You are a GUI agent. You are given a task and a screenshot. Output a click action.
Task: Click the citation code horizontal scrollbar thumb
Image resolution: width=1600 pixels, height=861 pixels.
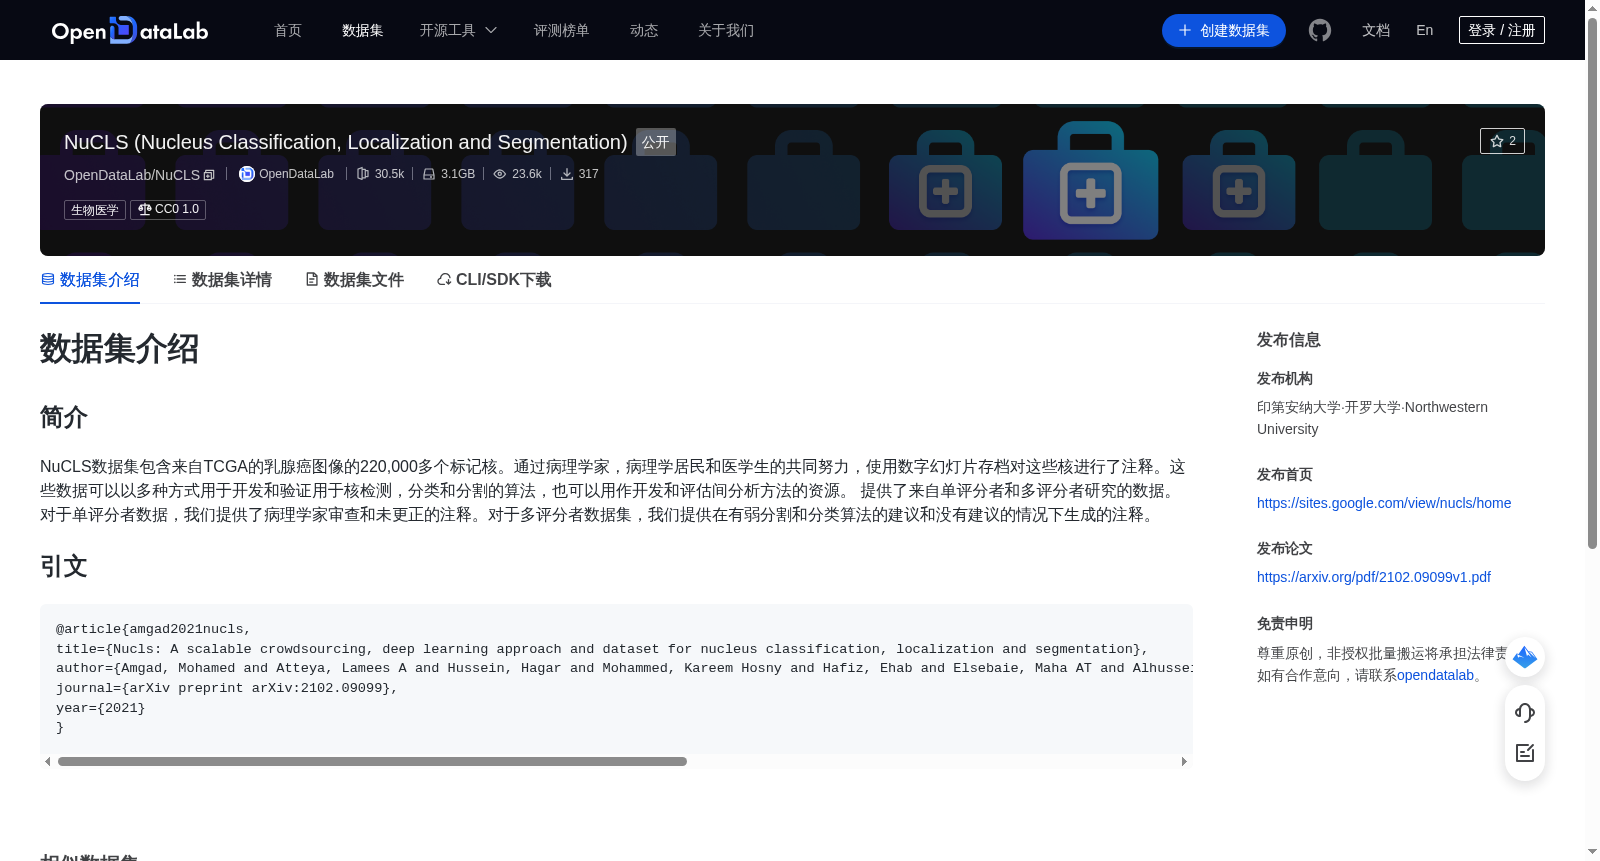(x=372, y=762)
